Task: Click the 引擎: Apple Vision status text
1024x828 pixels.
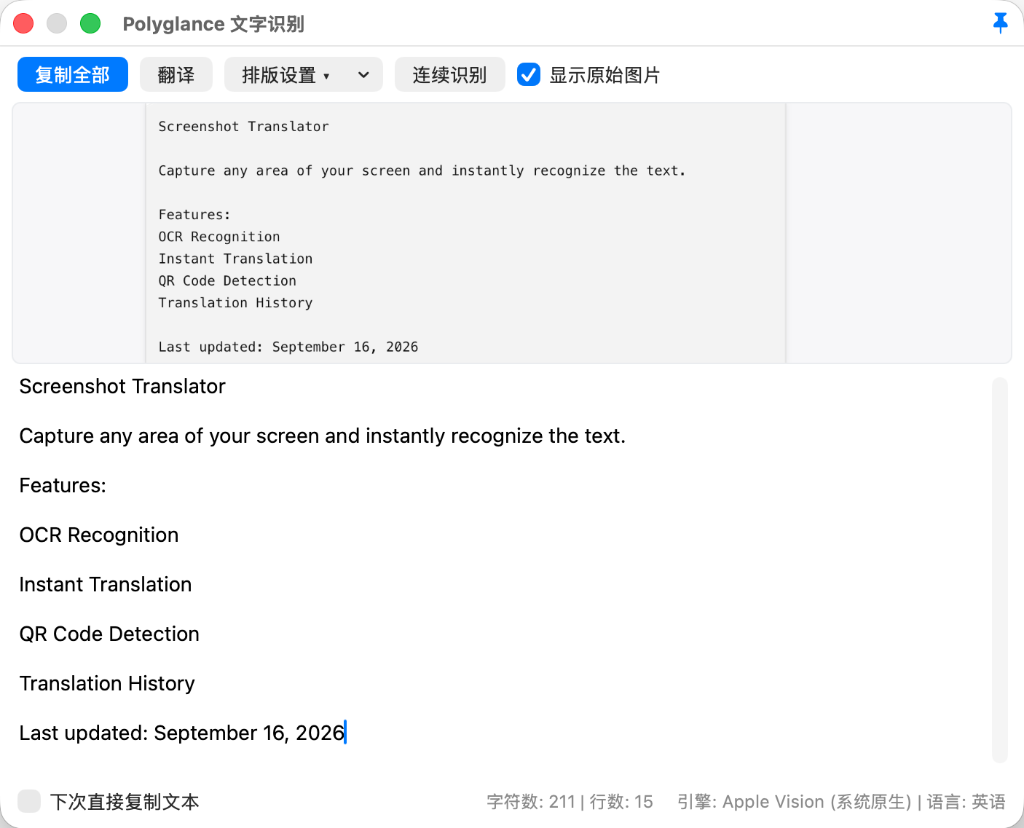Action: 794,802
